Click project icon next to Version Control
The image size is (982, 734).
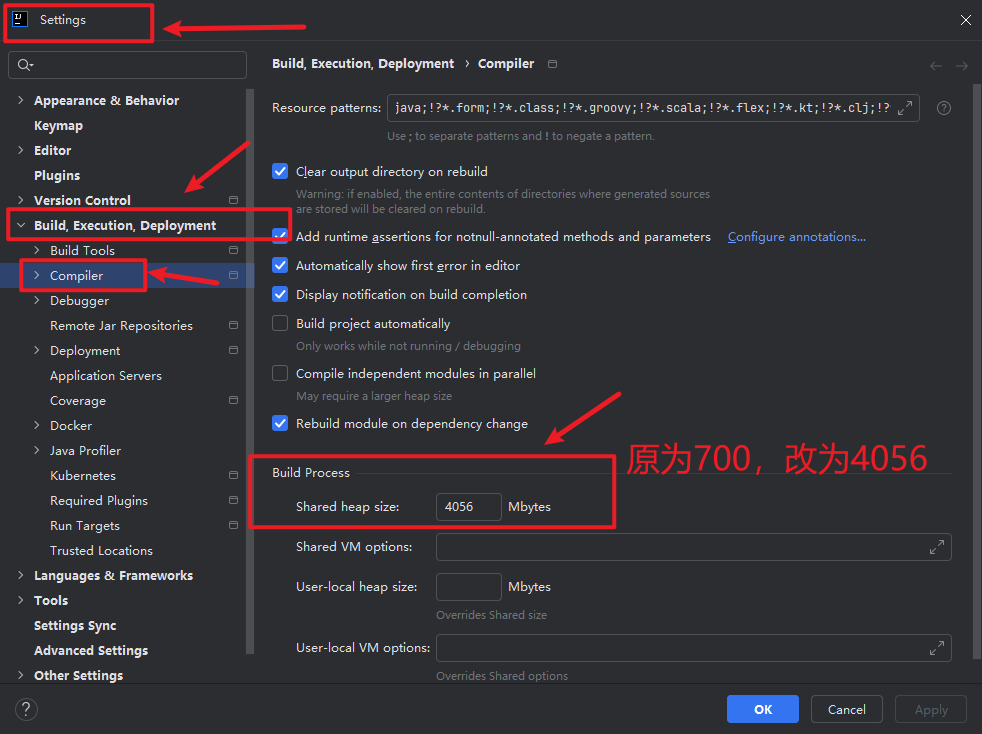click(x=234, y=200)
